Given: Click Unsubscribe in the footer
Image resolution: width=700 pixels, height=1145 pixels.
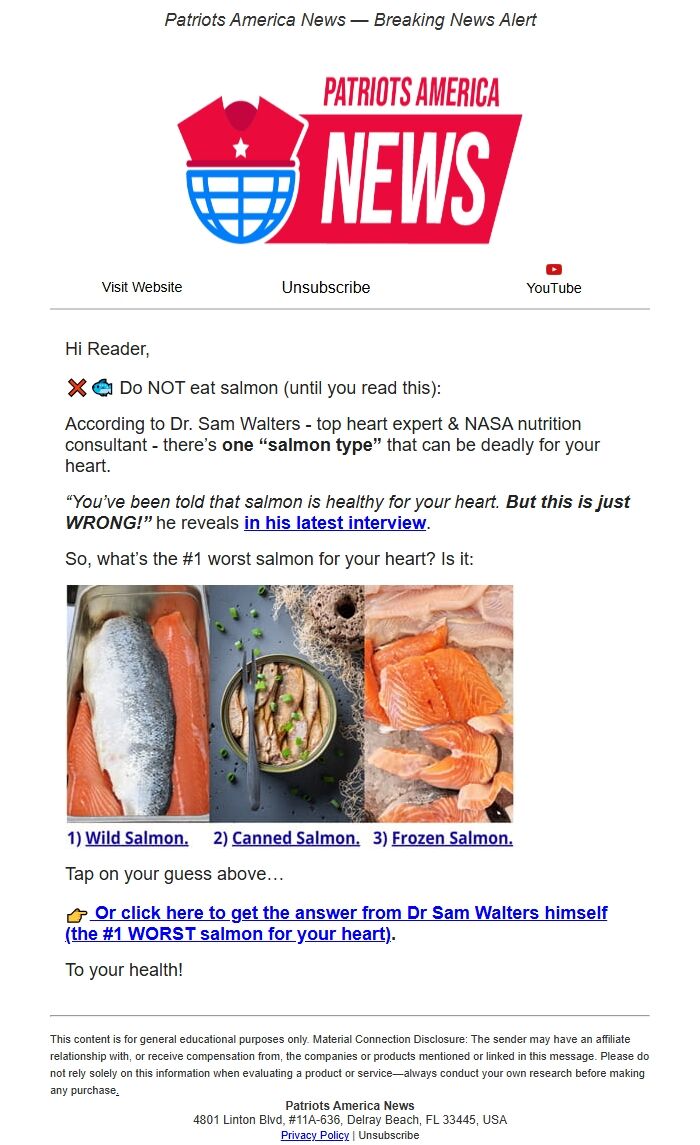Looking at the screenshot, I should click(388, 1136).
